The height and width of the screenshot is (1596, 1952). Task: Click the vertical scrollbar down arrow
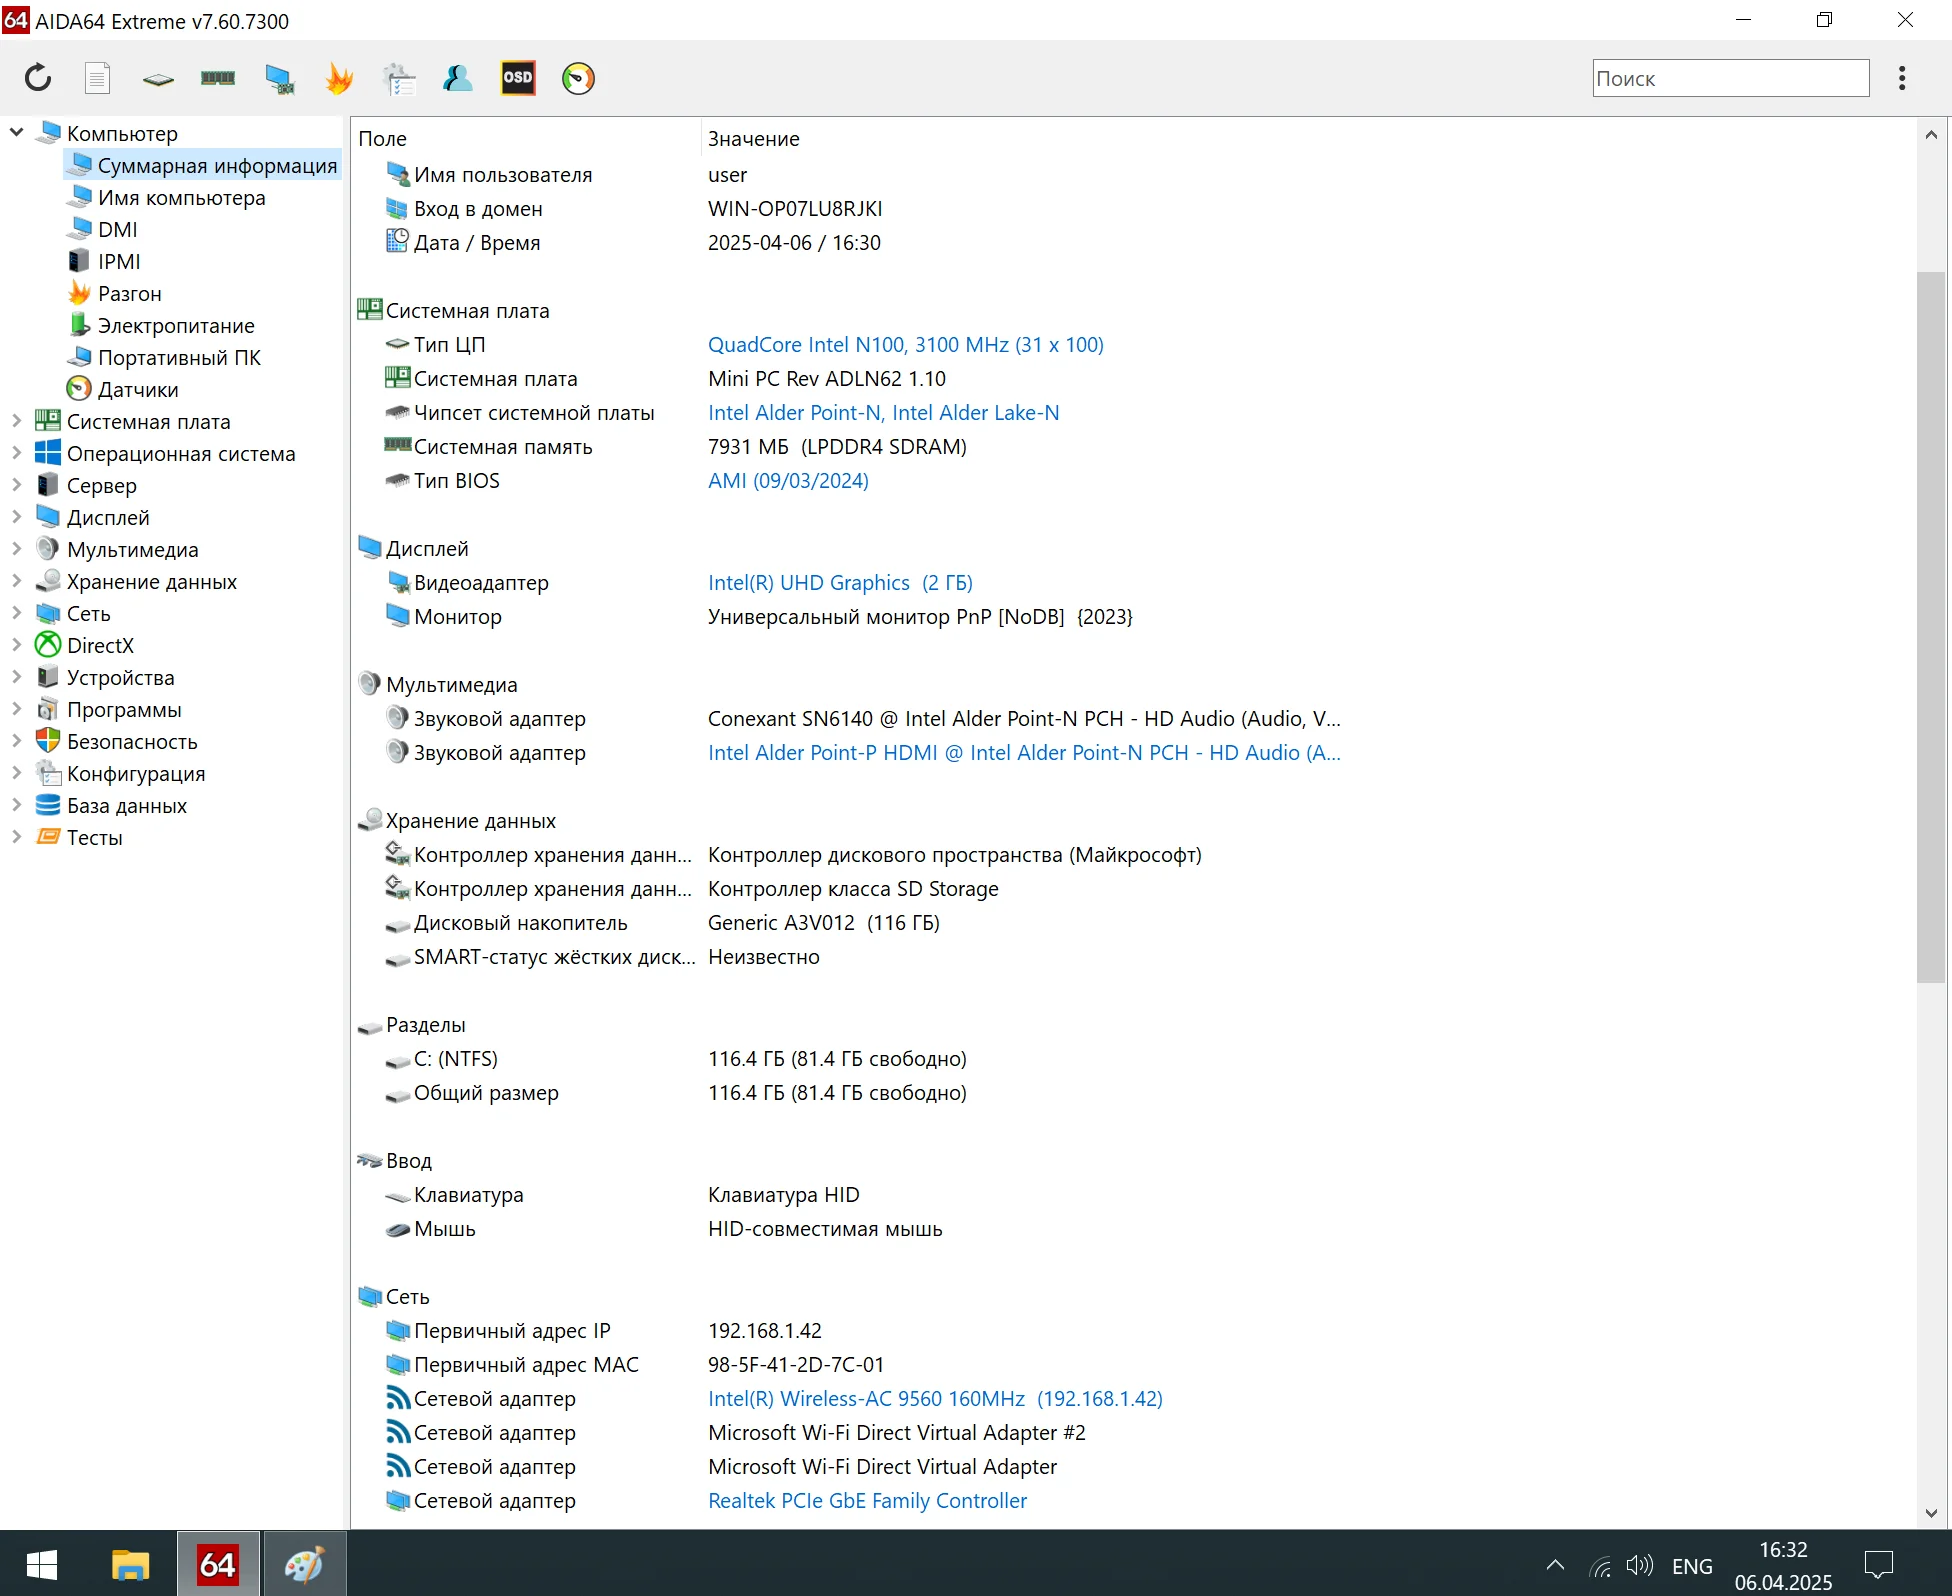click(x=1930, y=1513)
